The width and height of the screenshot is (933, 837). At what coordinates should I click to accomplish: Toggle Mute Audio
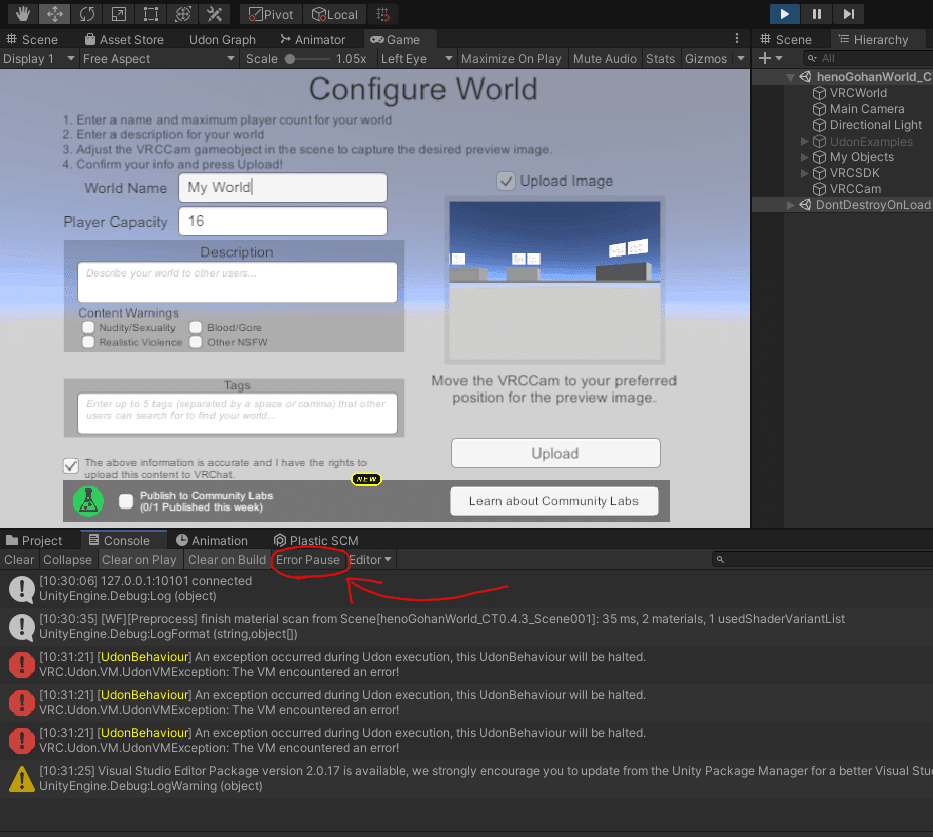pyautogui.click(x=605, y=59)
